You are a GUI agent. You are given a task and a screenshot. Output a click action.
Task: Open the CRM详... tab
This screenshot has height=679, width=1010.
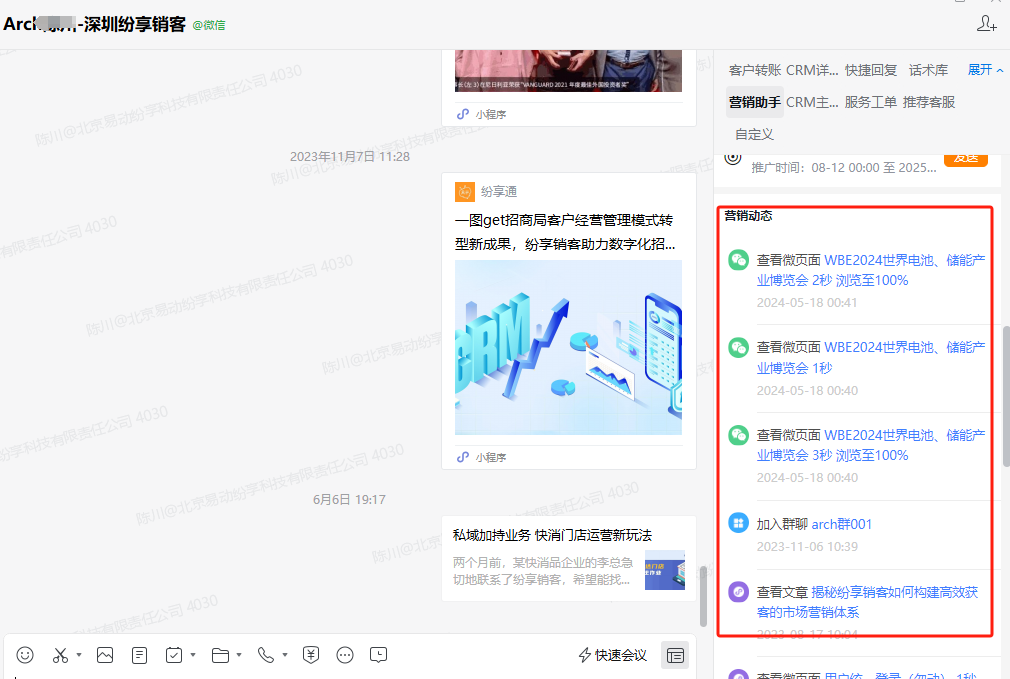click(812, 70)
